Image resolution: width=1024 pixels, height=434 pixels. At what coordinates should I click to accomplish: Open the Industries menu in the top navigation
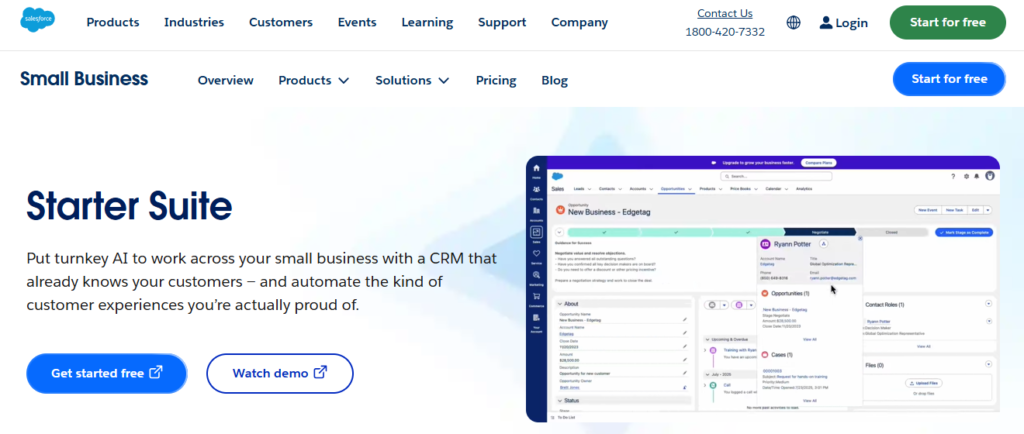tap(194, 22)
